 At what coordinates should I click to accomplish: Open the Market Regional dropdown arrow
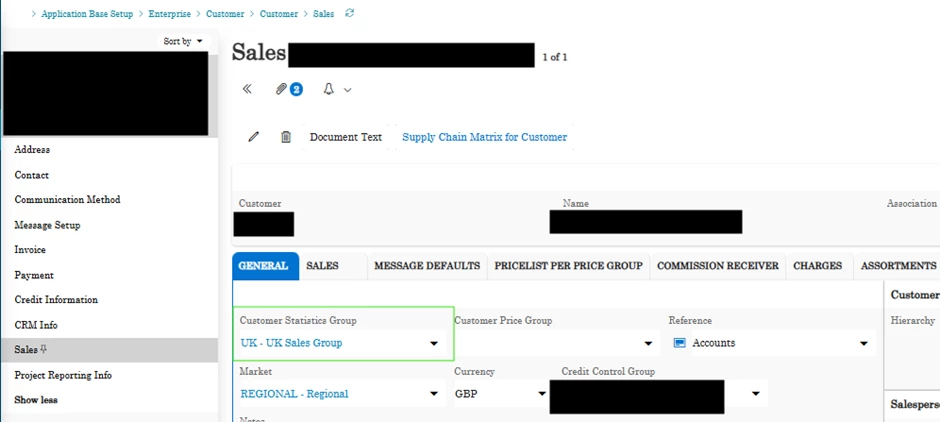point(433,394)
